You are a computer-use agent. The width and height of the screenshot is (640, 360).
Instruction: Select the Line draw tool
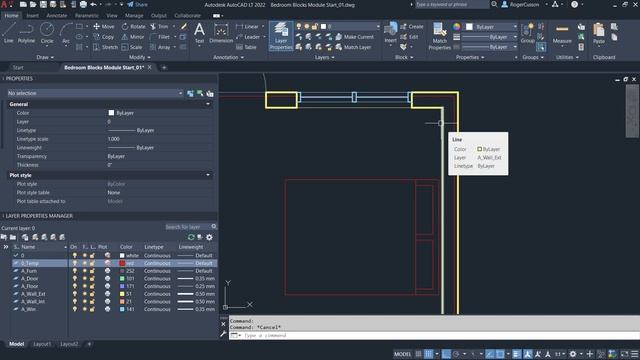[x=9, y=33]
